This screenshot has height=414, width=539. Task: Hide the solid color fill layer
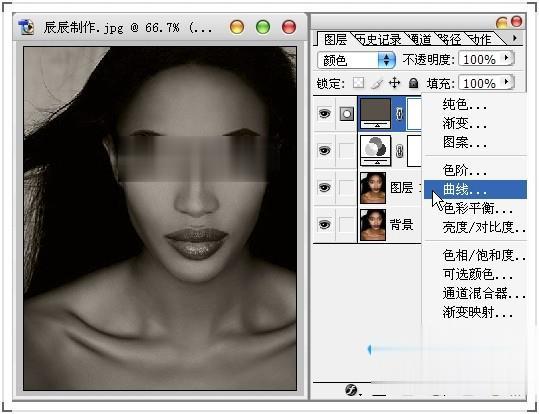tap(324, 113)
